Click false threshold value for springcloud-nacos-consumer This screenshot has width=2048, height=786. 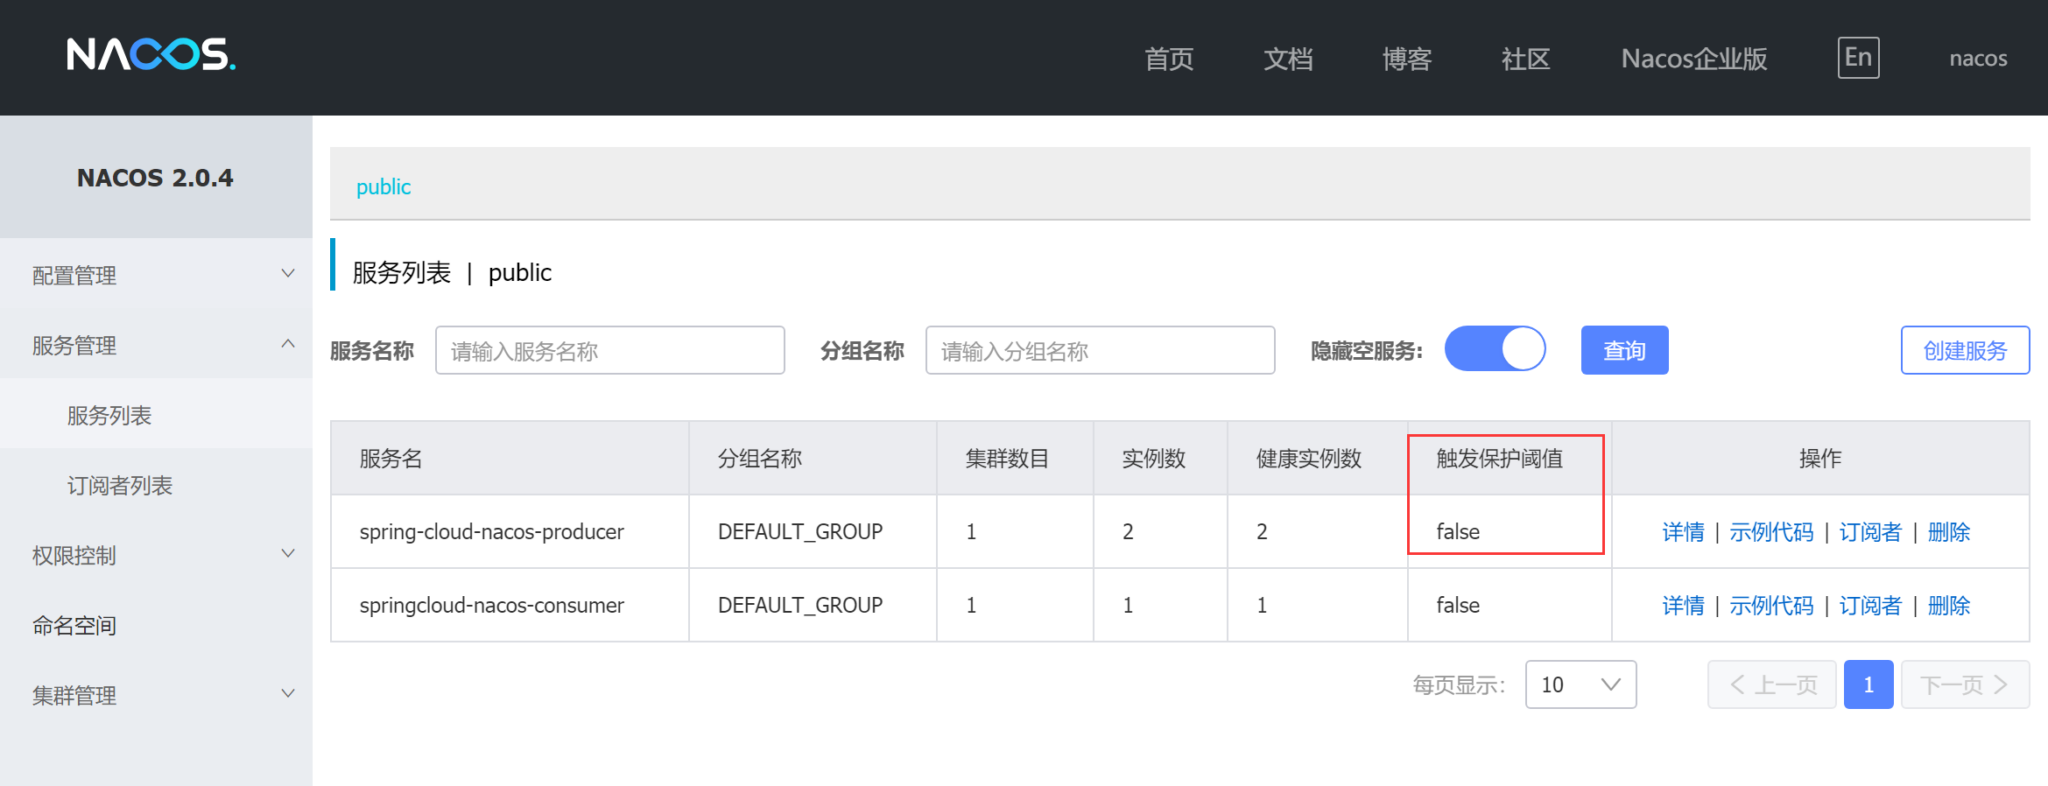coord(1458,605)
